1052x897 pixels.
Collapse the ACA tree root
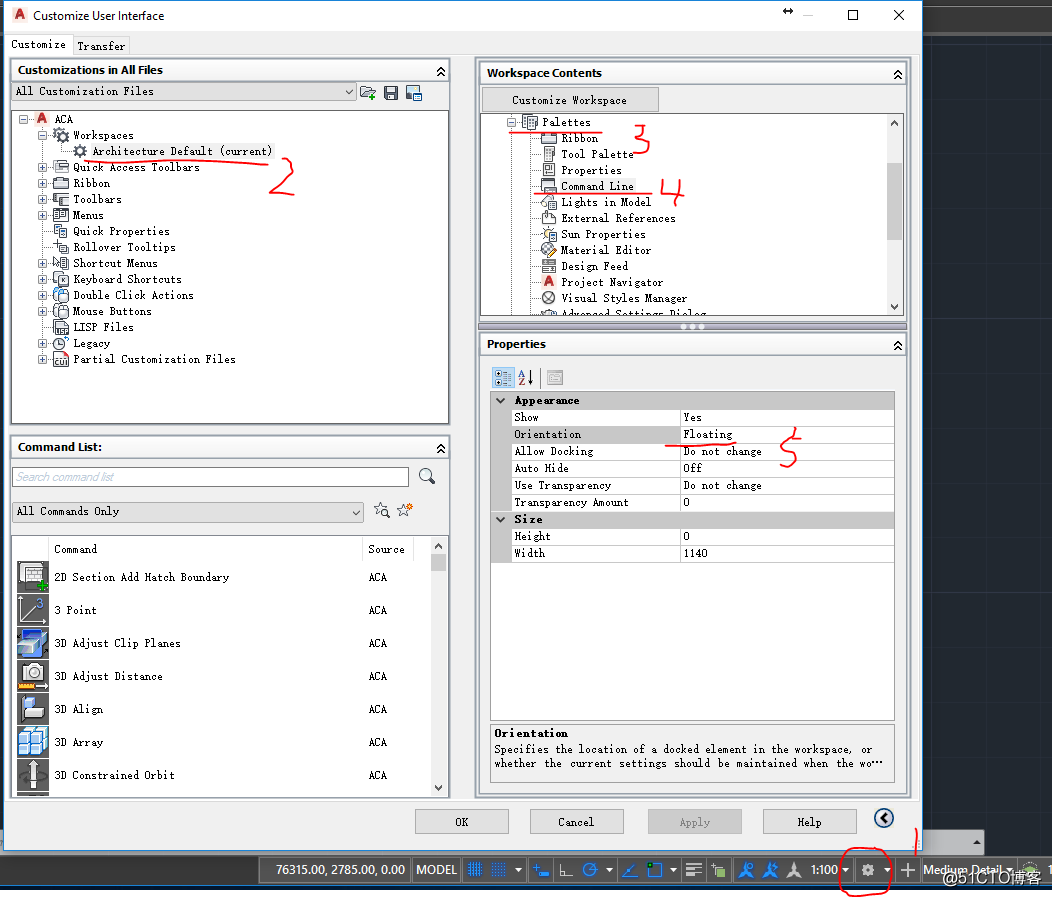(x=23, y=119)
